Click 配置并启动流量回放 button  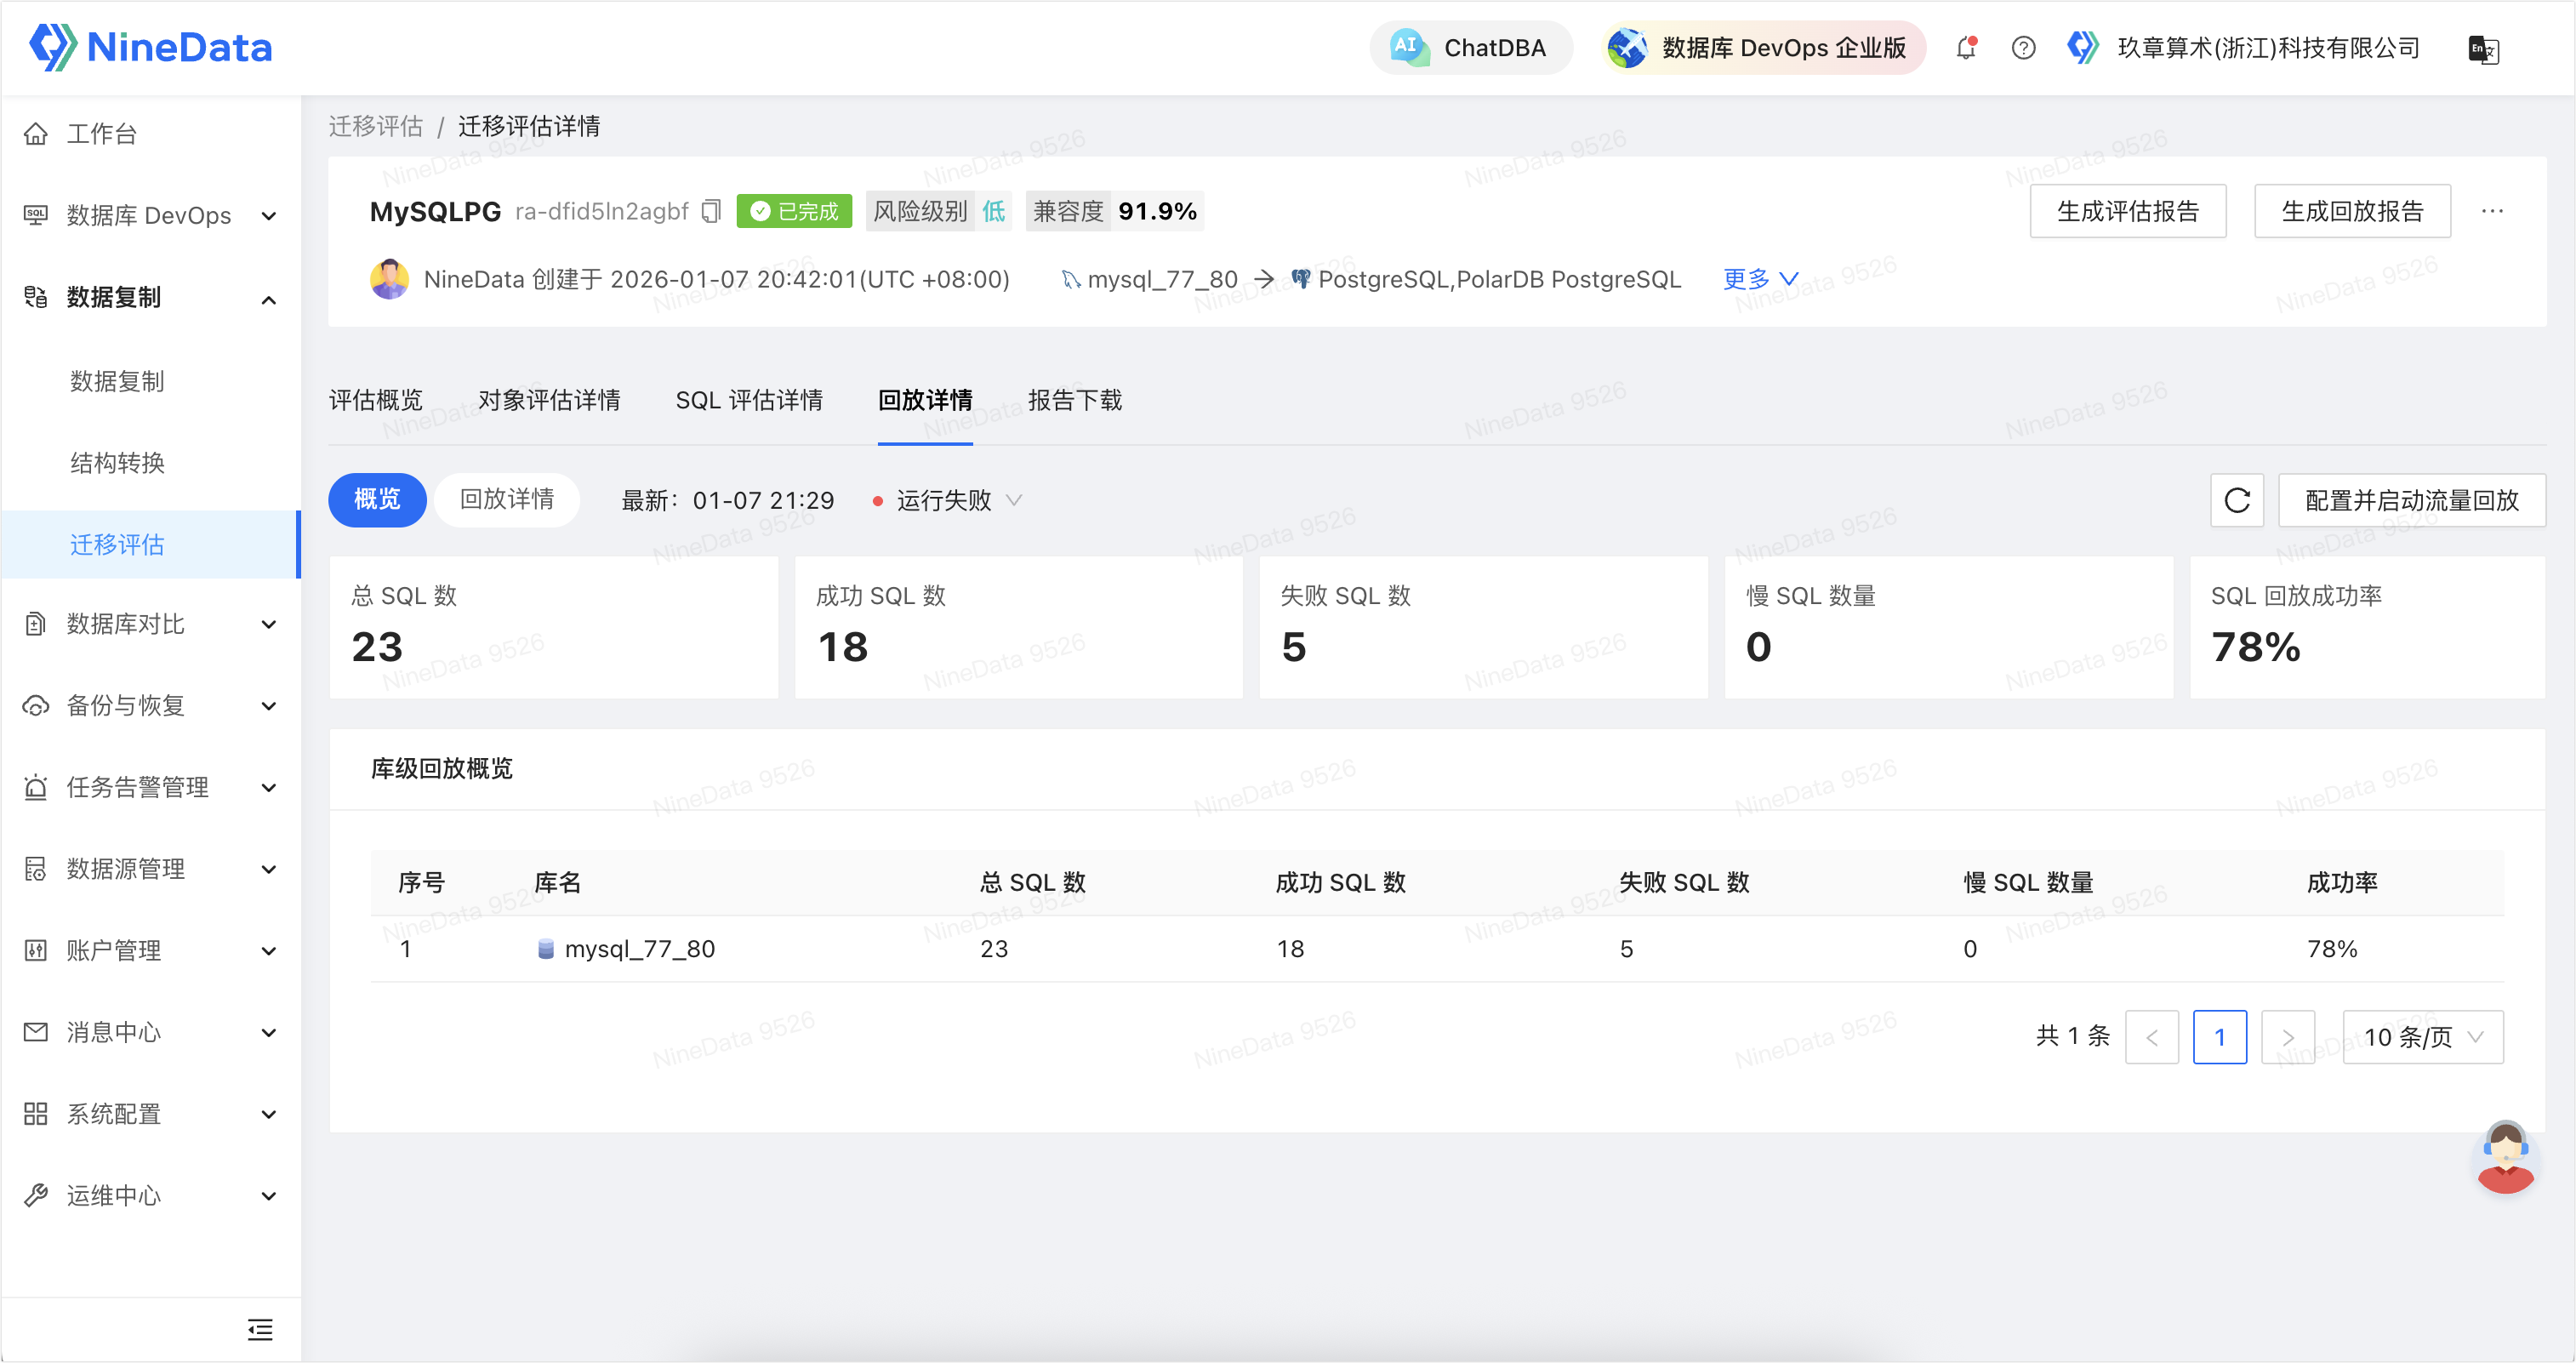[x=2411, y=500]
